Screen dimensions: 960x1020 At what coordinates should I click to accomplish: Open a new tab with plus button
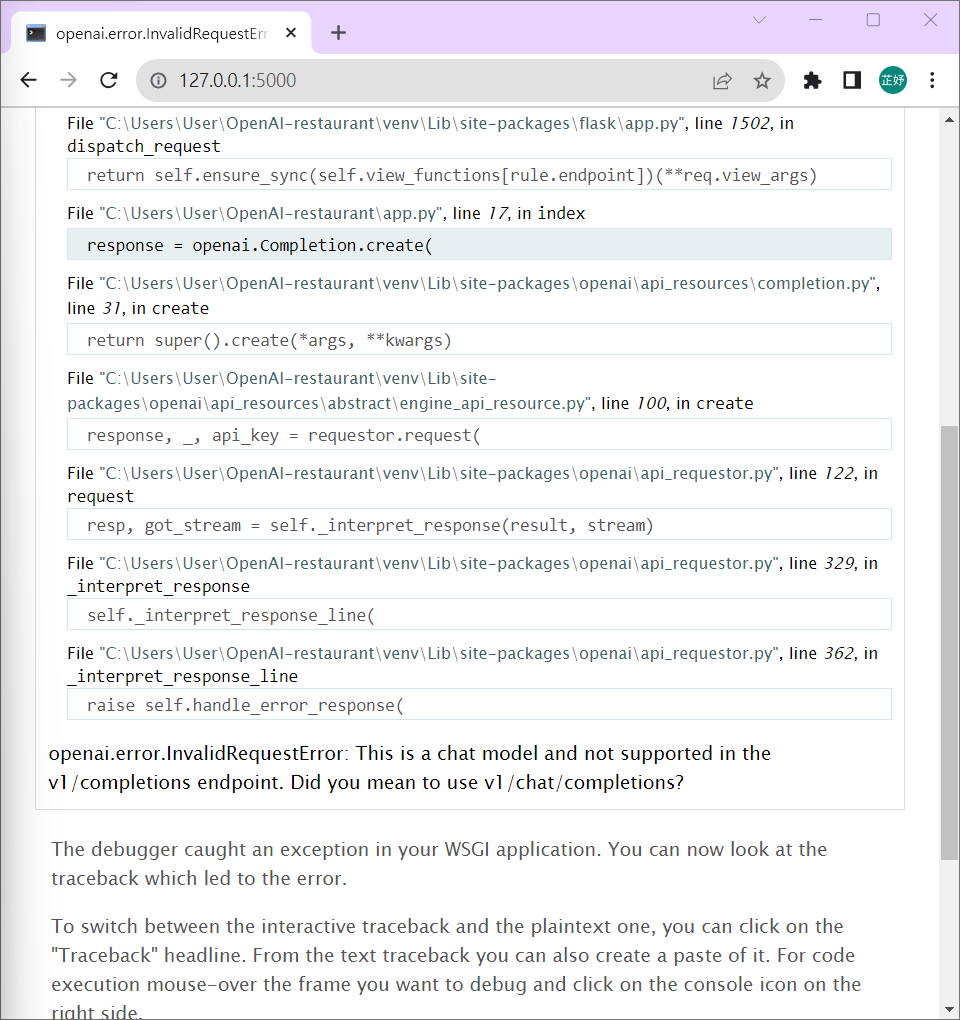(338, 33)
